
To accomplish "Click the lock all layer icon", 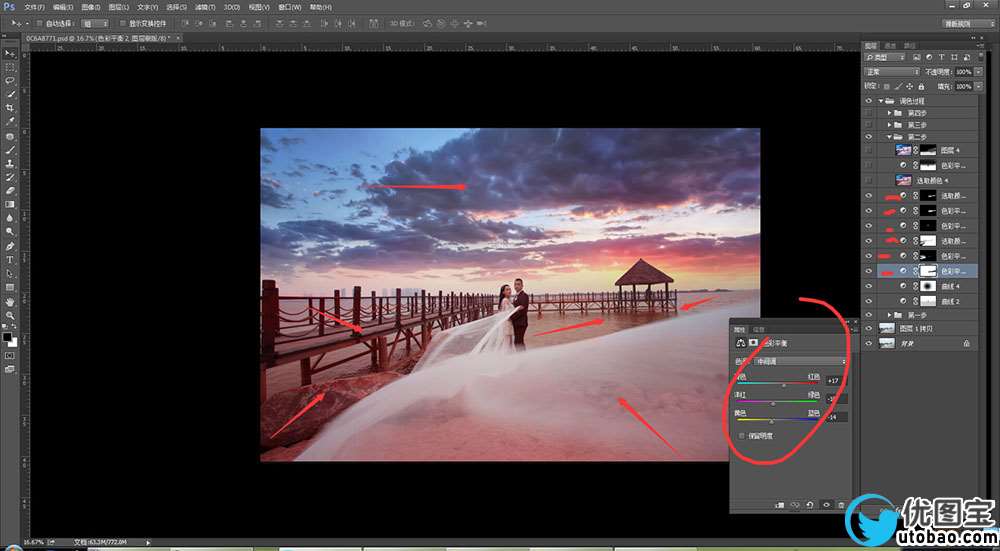I will pos(921,86).
